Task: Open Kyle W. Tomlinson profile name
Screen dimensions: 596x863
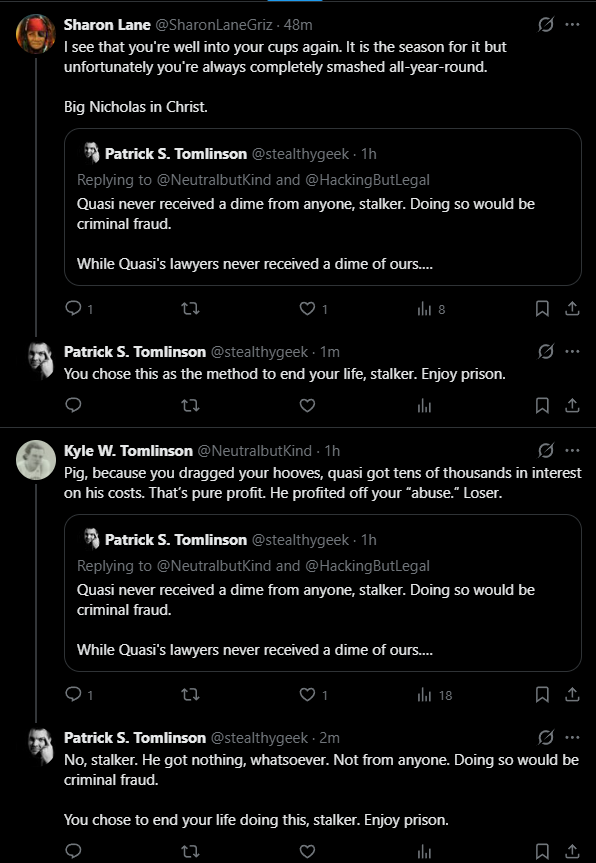Action: 128,451
